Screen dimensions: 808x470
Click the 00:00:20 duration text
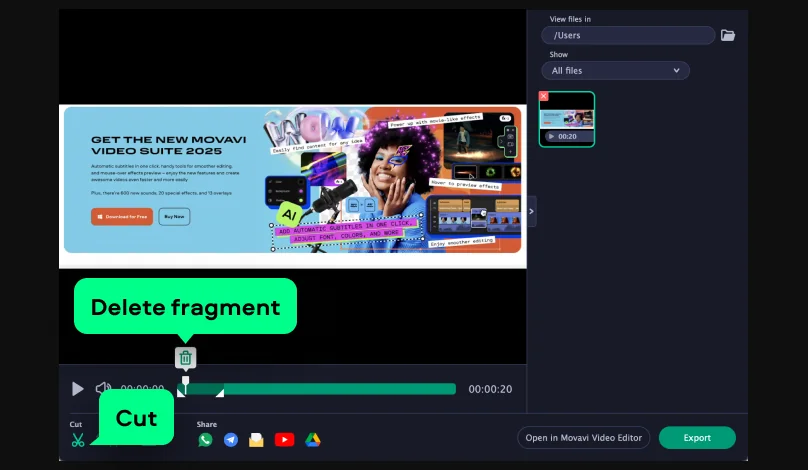[x=490, y=389]
